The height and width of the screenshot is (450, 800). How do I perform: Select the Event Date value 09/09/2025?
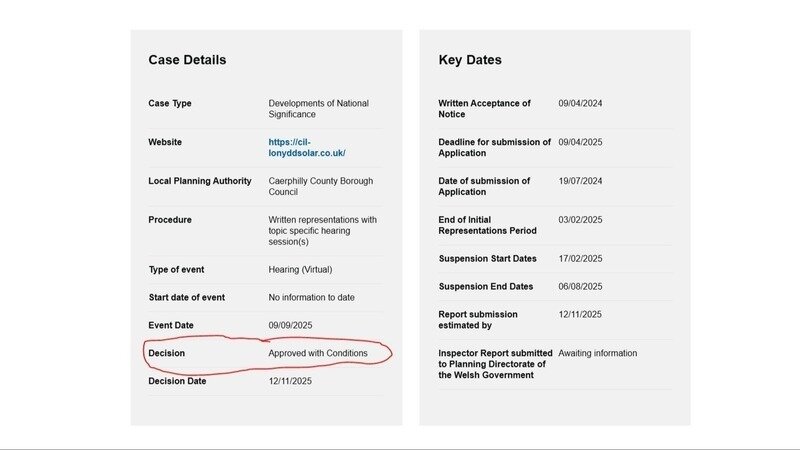point(292,325)
